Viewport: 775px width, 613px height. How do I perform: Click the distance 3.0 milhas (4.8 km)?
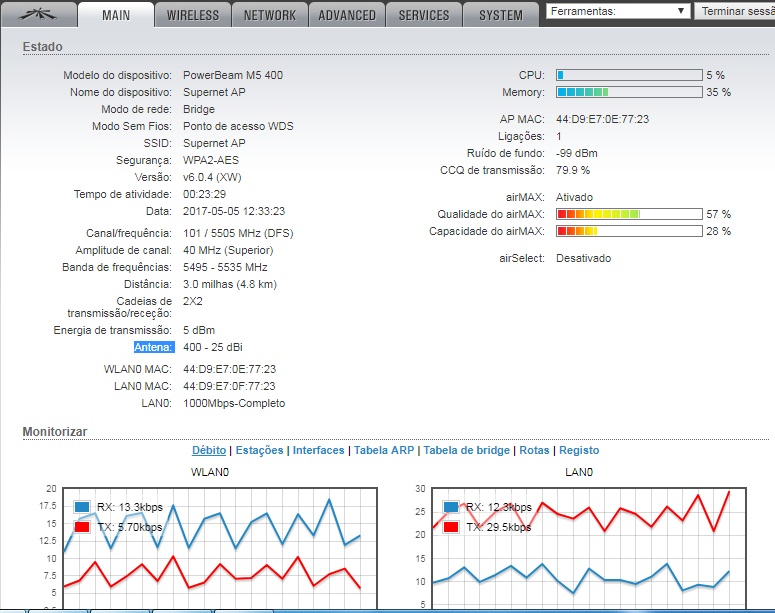(230, 284)
